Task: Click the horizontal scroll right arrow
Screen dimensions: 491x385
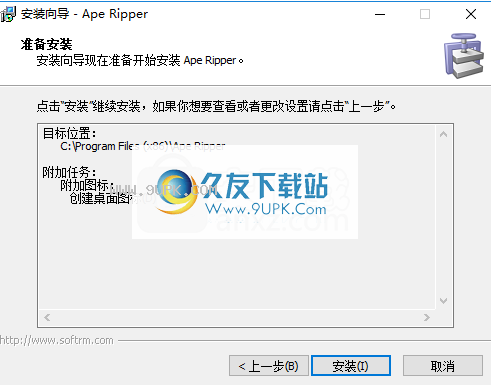Action: pos(427,317)
